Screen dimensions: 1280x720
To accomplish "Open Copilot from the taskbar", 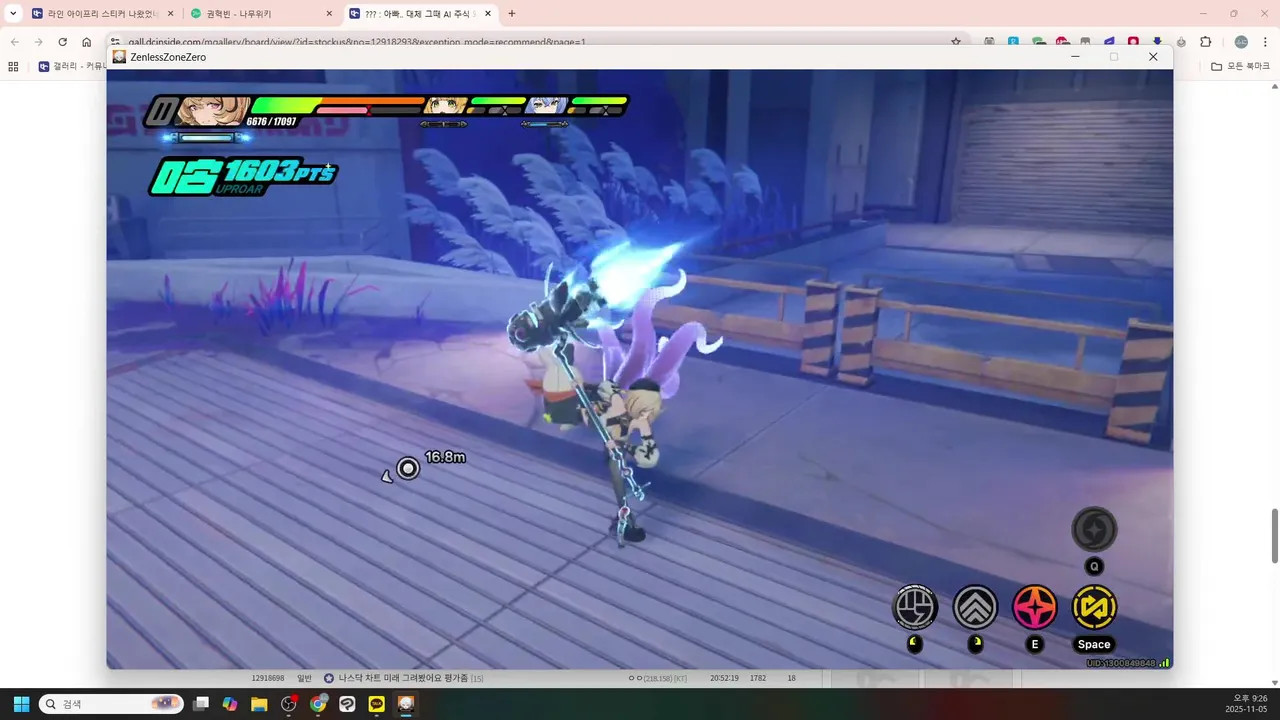I will click(230, 704).
